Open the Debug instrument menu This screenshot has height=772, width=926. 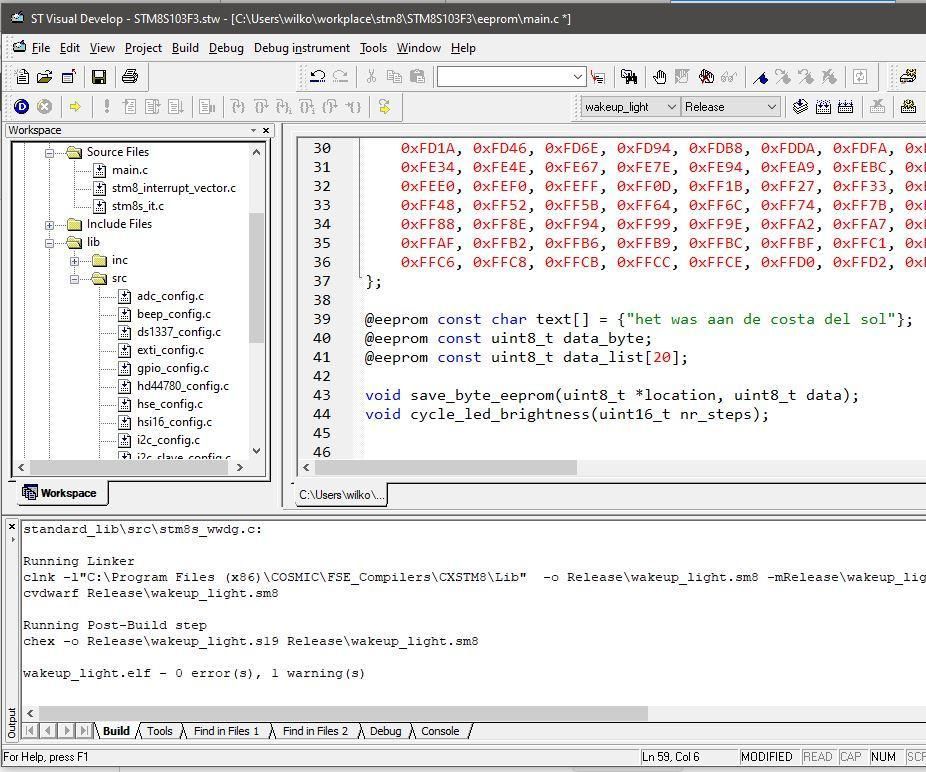click(301, 48)
